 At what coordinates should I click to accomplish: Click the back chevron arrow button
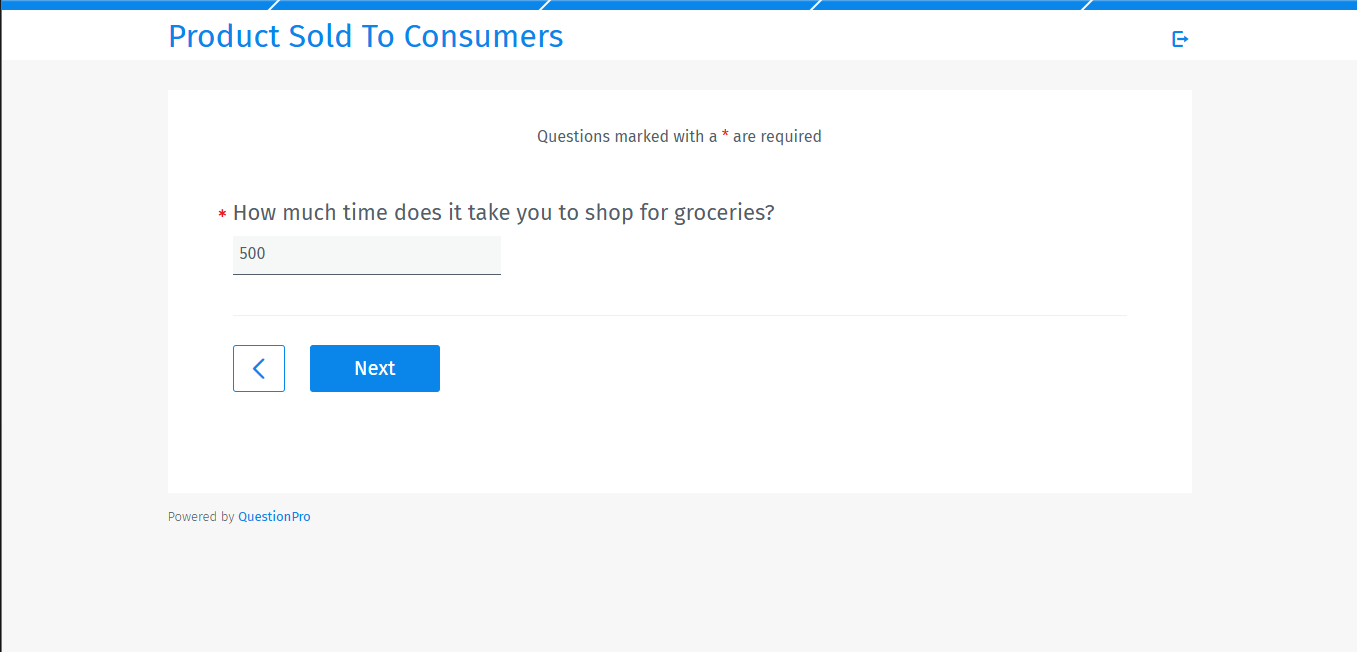[x=258, y=368]
